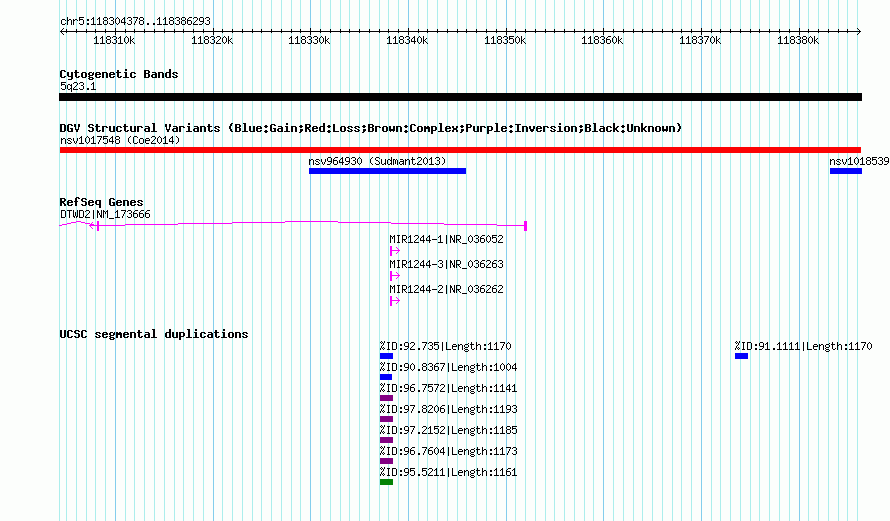Image resolution: width=890 pixels, height=521 pixels.
Task: Click the MIR1244-1 arrow glyph
Action: tap(395, 251)
